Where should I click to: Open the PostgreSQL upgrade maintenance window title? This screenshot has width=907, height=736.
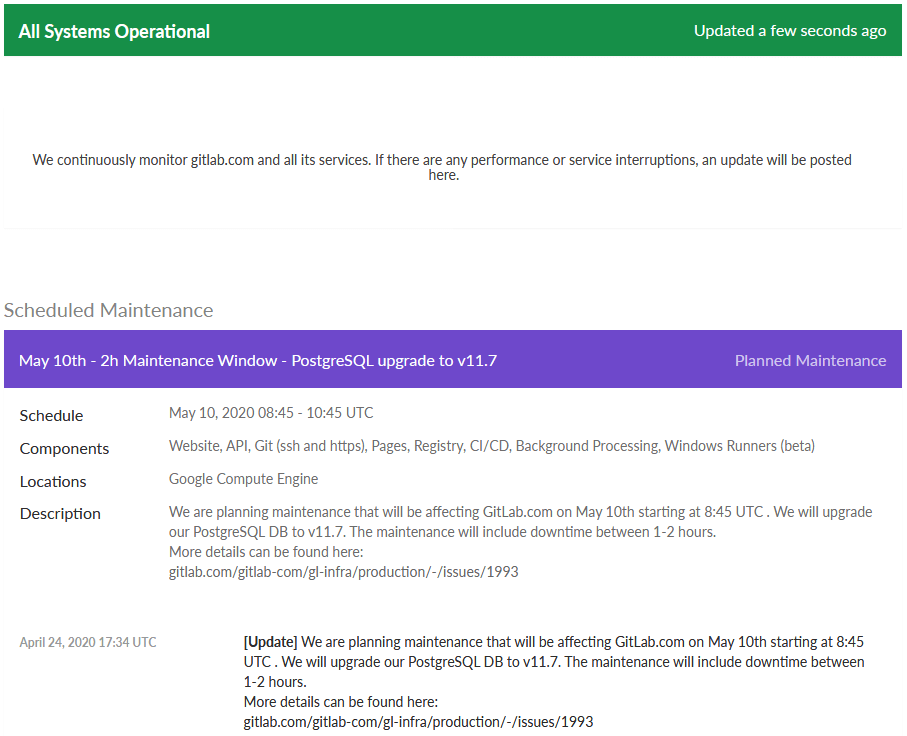click(257, 360)
